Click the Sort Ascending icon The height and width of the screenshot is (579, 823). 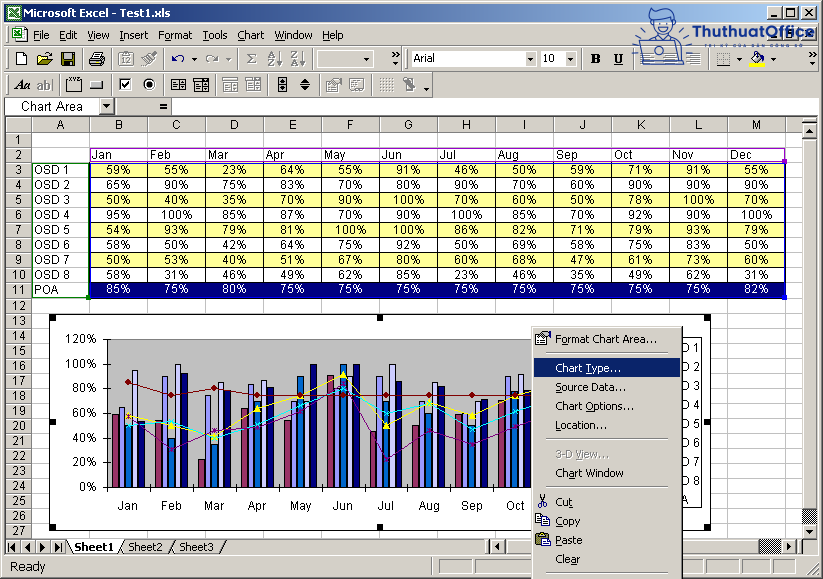[x=276, y=58]
